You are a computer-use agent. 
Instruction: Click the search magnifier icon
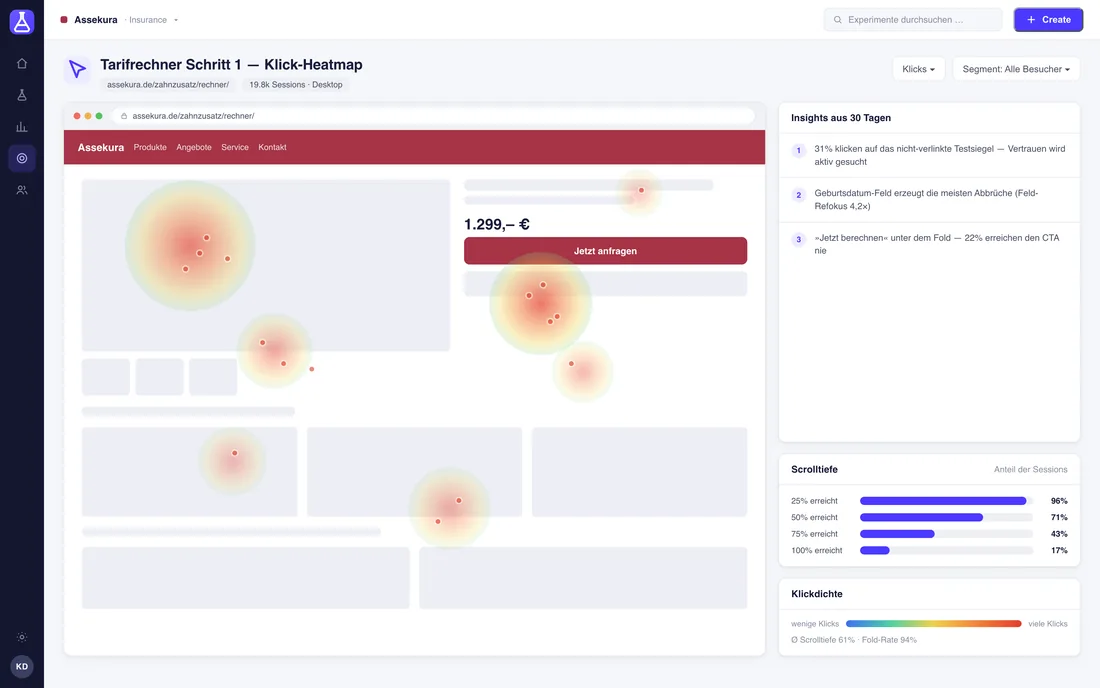click(x=838, y=20)
